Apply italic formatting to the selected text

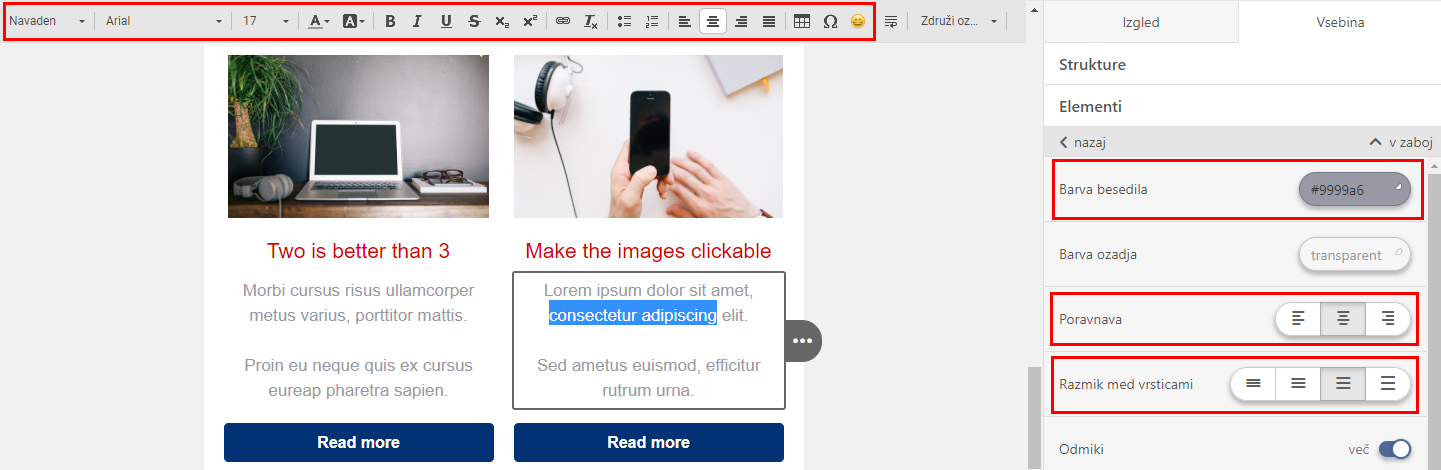pos(417,21)
